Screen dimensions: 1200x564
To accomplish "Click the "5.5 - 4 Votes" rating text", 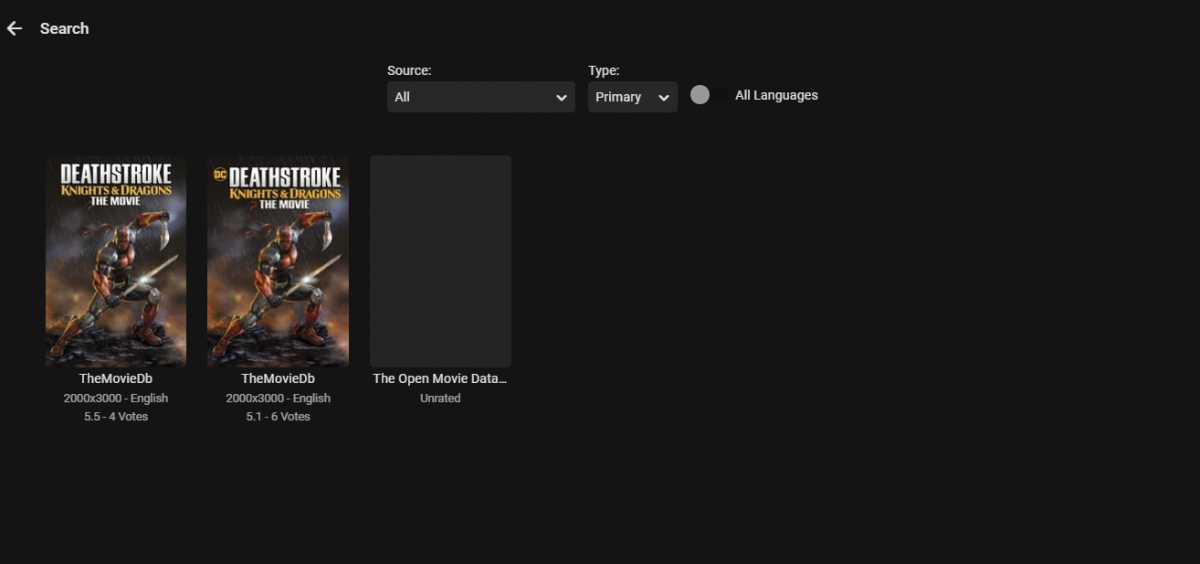I will (x=116, y=416).
